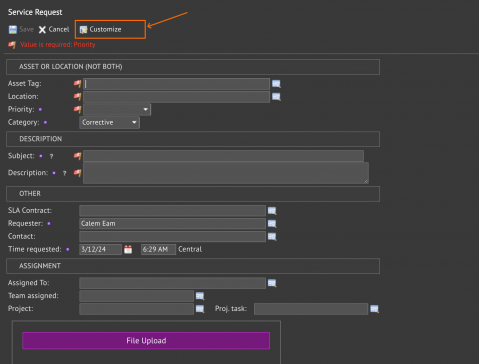
Task: Open lookup icon next to Contact field
Action: pos(272,237)
